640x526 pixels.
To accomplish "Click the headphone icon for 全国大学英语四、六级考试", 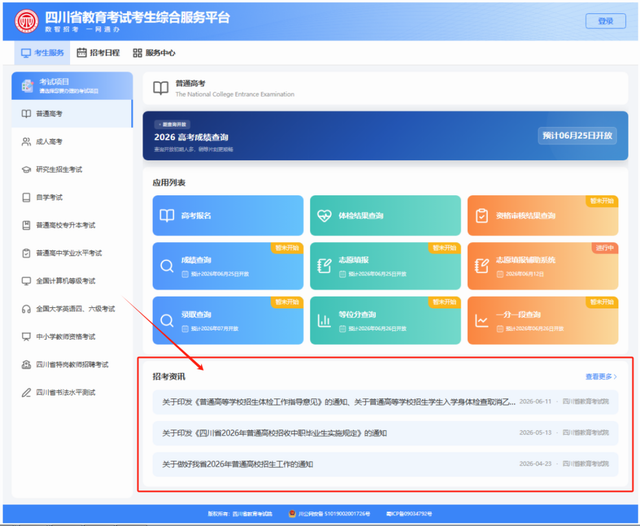I will pos(26,309).
